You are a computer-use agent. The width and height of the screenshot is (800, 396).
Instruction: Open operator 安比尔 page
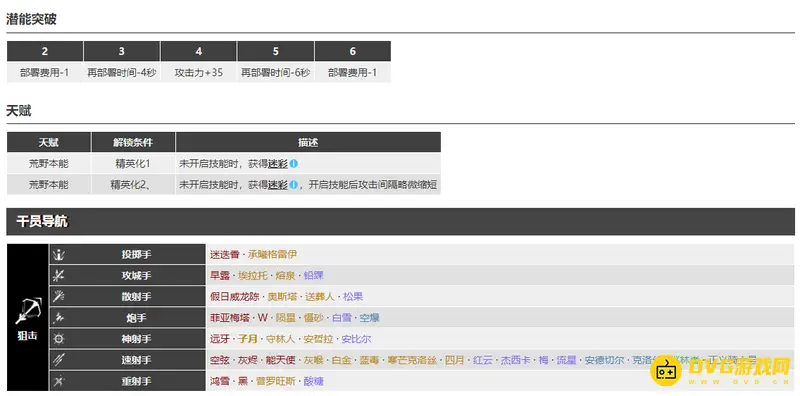coord(356,339)
